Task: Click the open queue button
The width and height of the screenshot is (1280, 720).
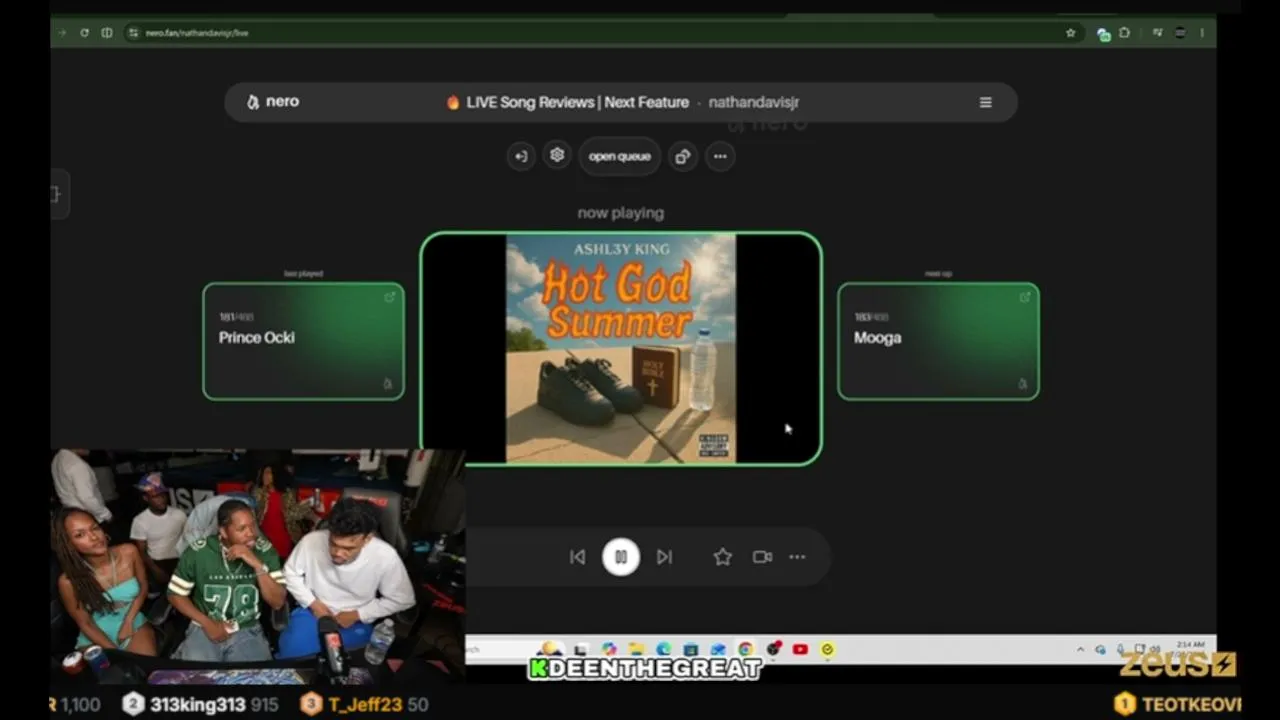Action: pos(619,156)
